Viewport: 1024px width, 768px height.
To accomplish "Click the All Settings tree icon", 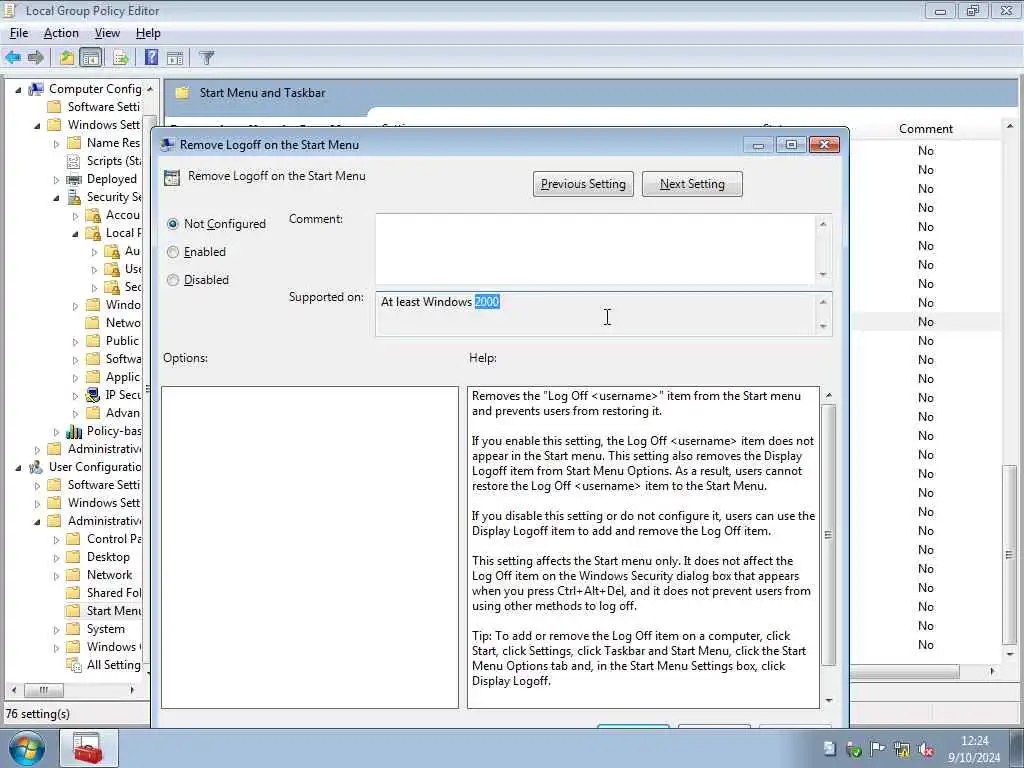I will pyautogui.click(x=74, y=665).
